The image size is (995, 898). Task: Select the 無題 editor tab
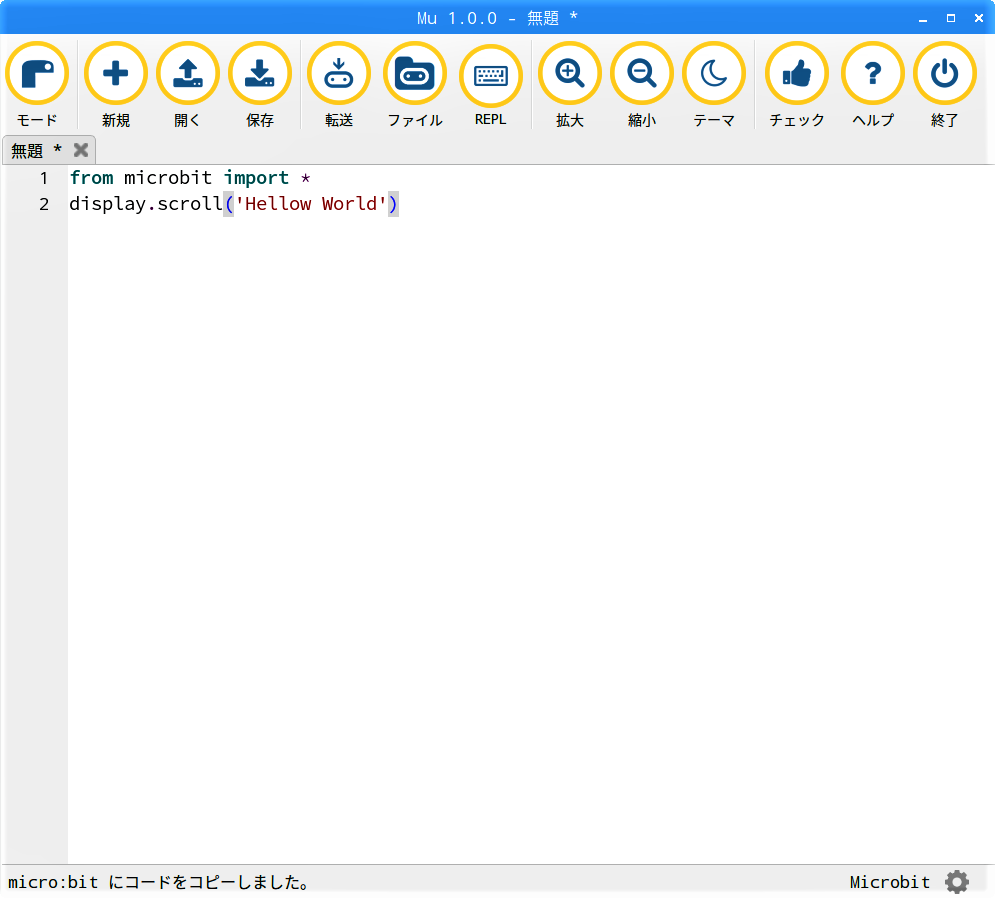(49, 150)
